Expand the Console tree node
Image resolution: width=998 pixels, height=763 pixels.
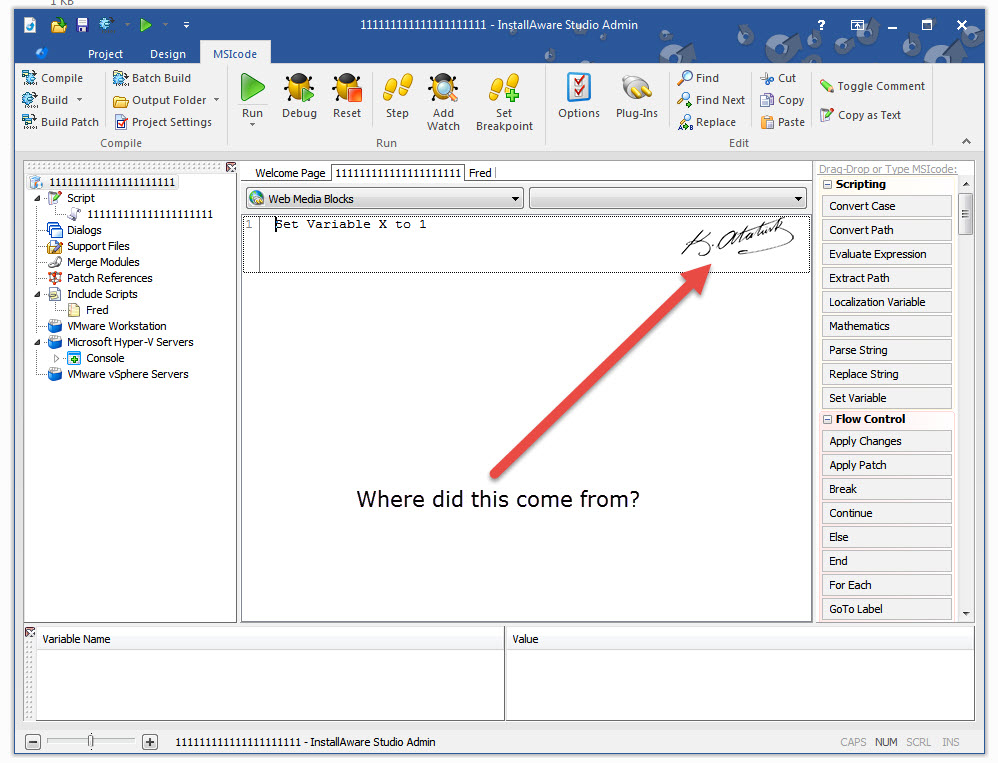click(x=57, y=358)
